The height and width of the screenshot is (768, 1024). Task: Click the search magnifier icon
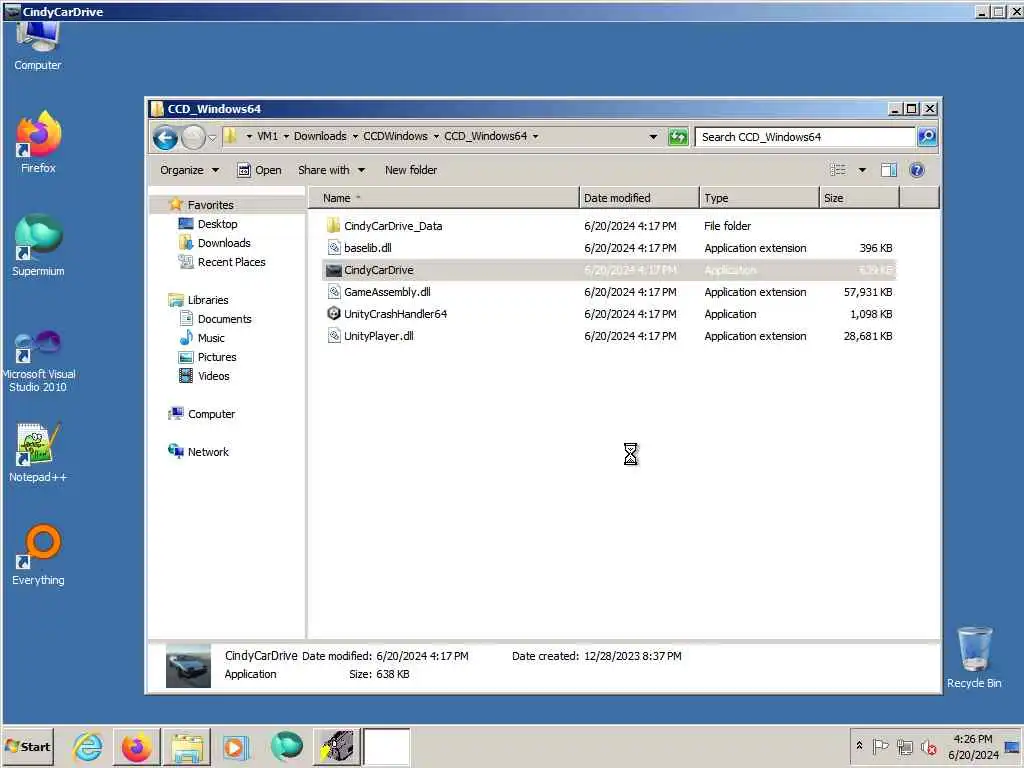(x=927, y=136)
